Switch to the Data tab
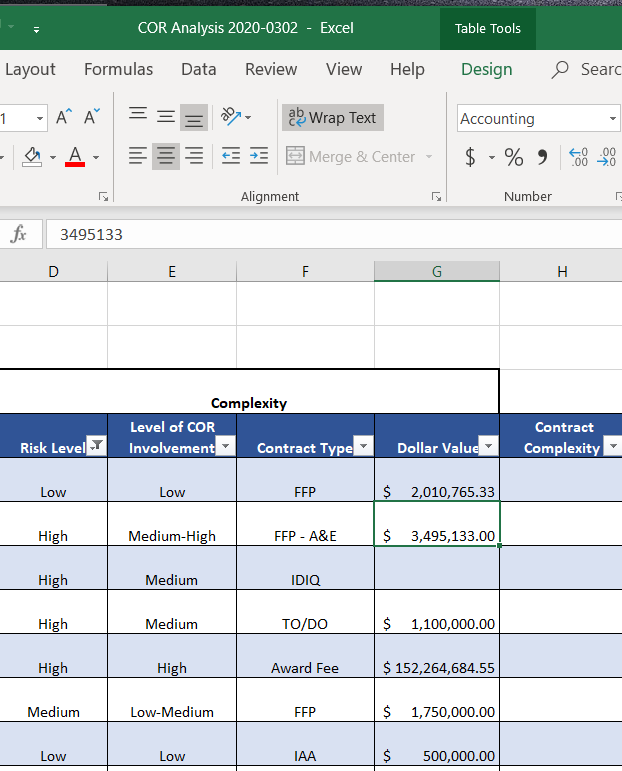This screenshot has width=622, height=771. pyautogui.click(x=199, y=69)
